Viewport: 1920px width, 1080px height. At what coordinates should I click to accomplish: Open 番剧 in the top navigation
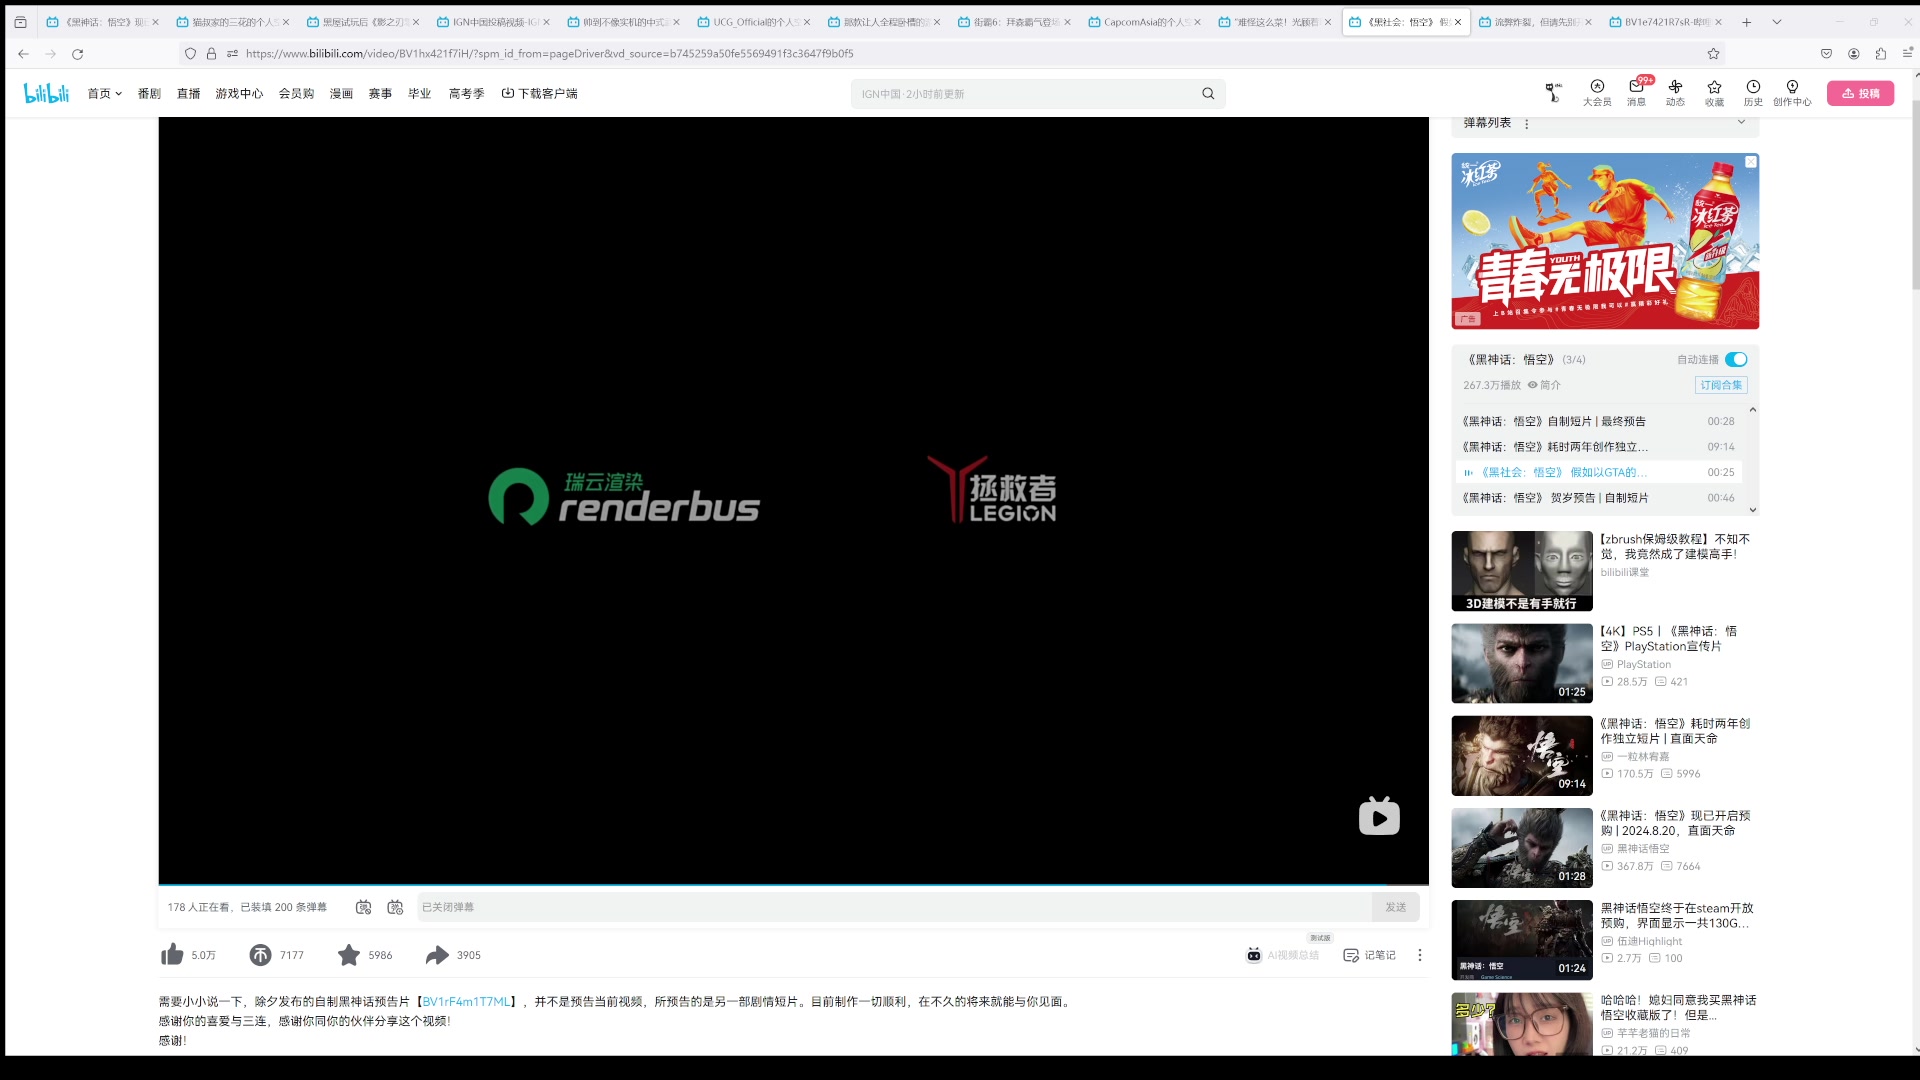149,93
